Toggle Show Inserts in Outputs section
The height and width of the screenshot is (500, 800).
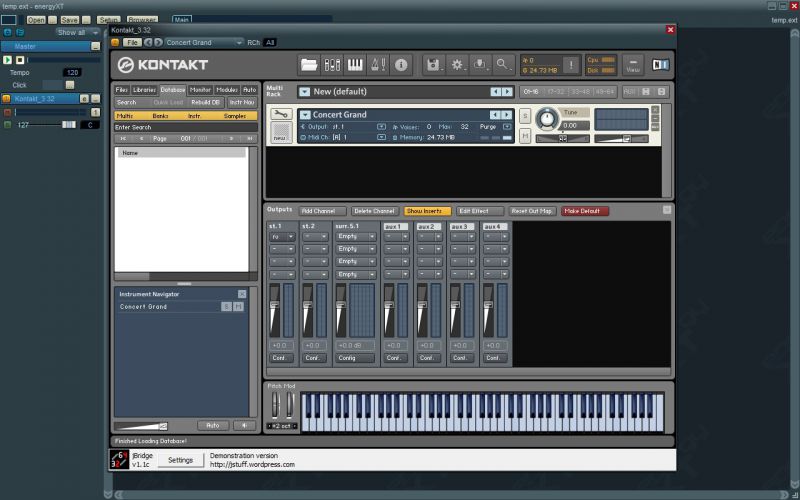pyautogui.click(x=427, y=211)
